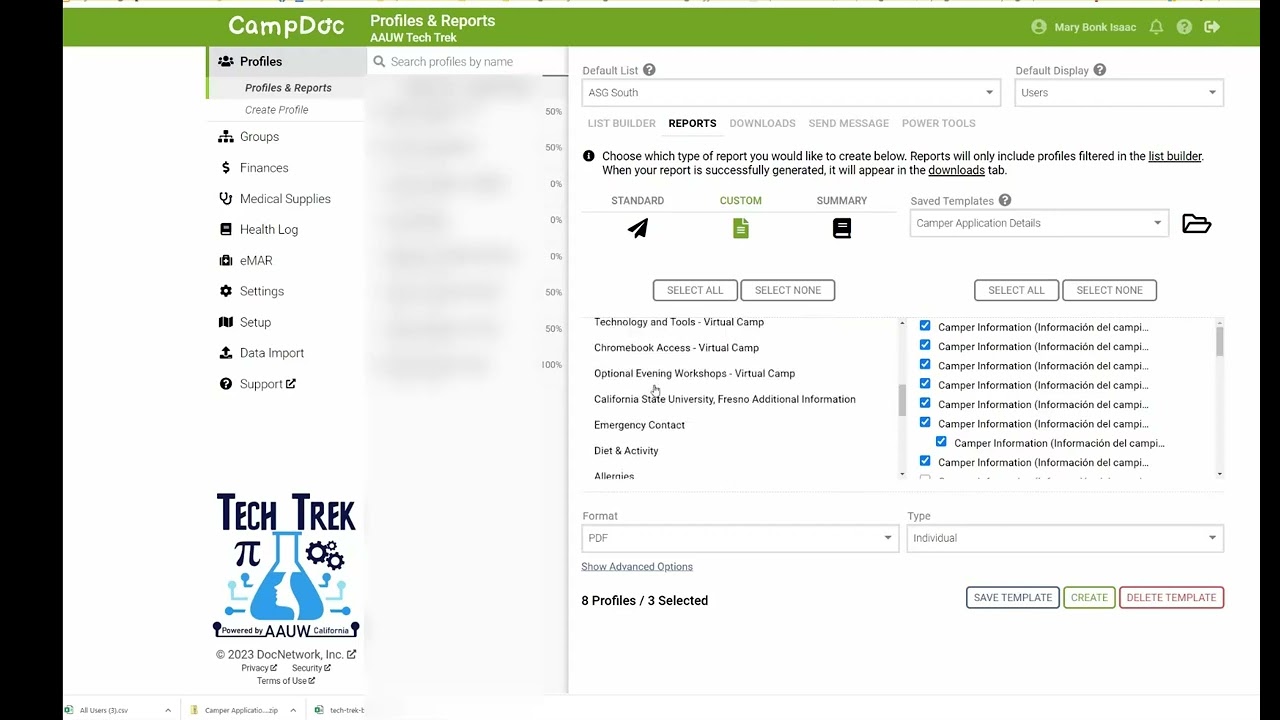The height and width of the screenshot is (720, 1280).
Task: Click the field checkbox list scrollbar thumb
Action: 1219,341
